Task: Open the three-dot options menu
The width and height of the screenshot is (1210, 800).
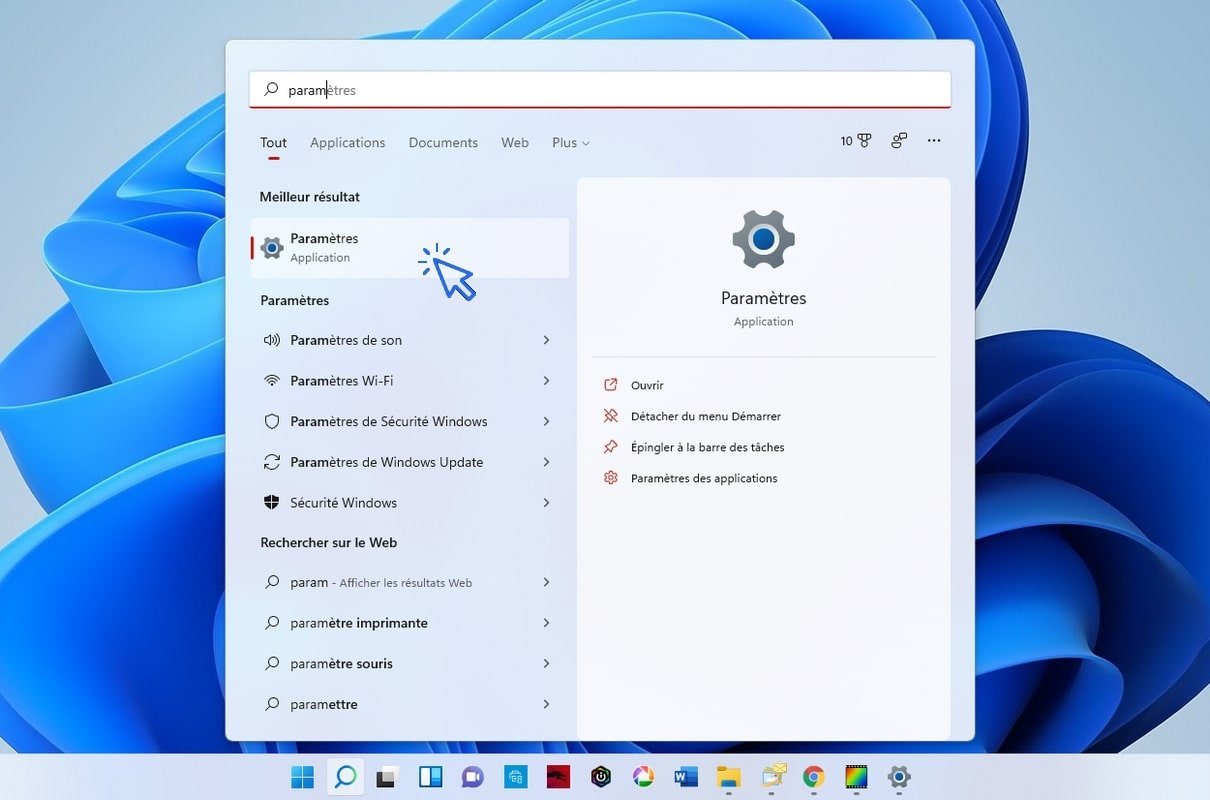Action: click(x=934, y=141)
